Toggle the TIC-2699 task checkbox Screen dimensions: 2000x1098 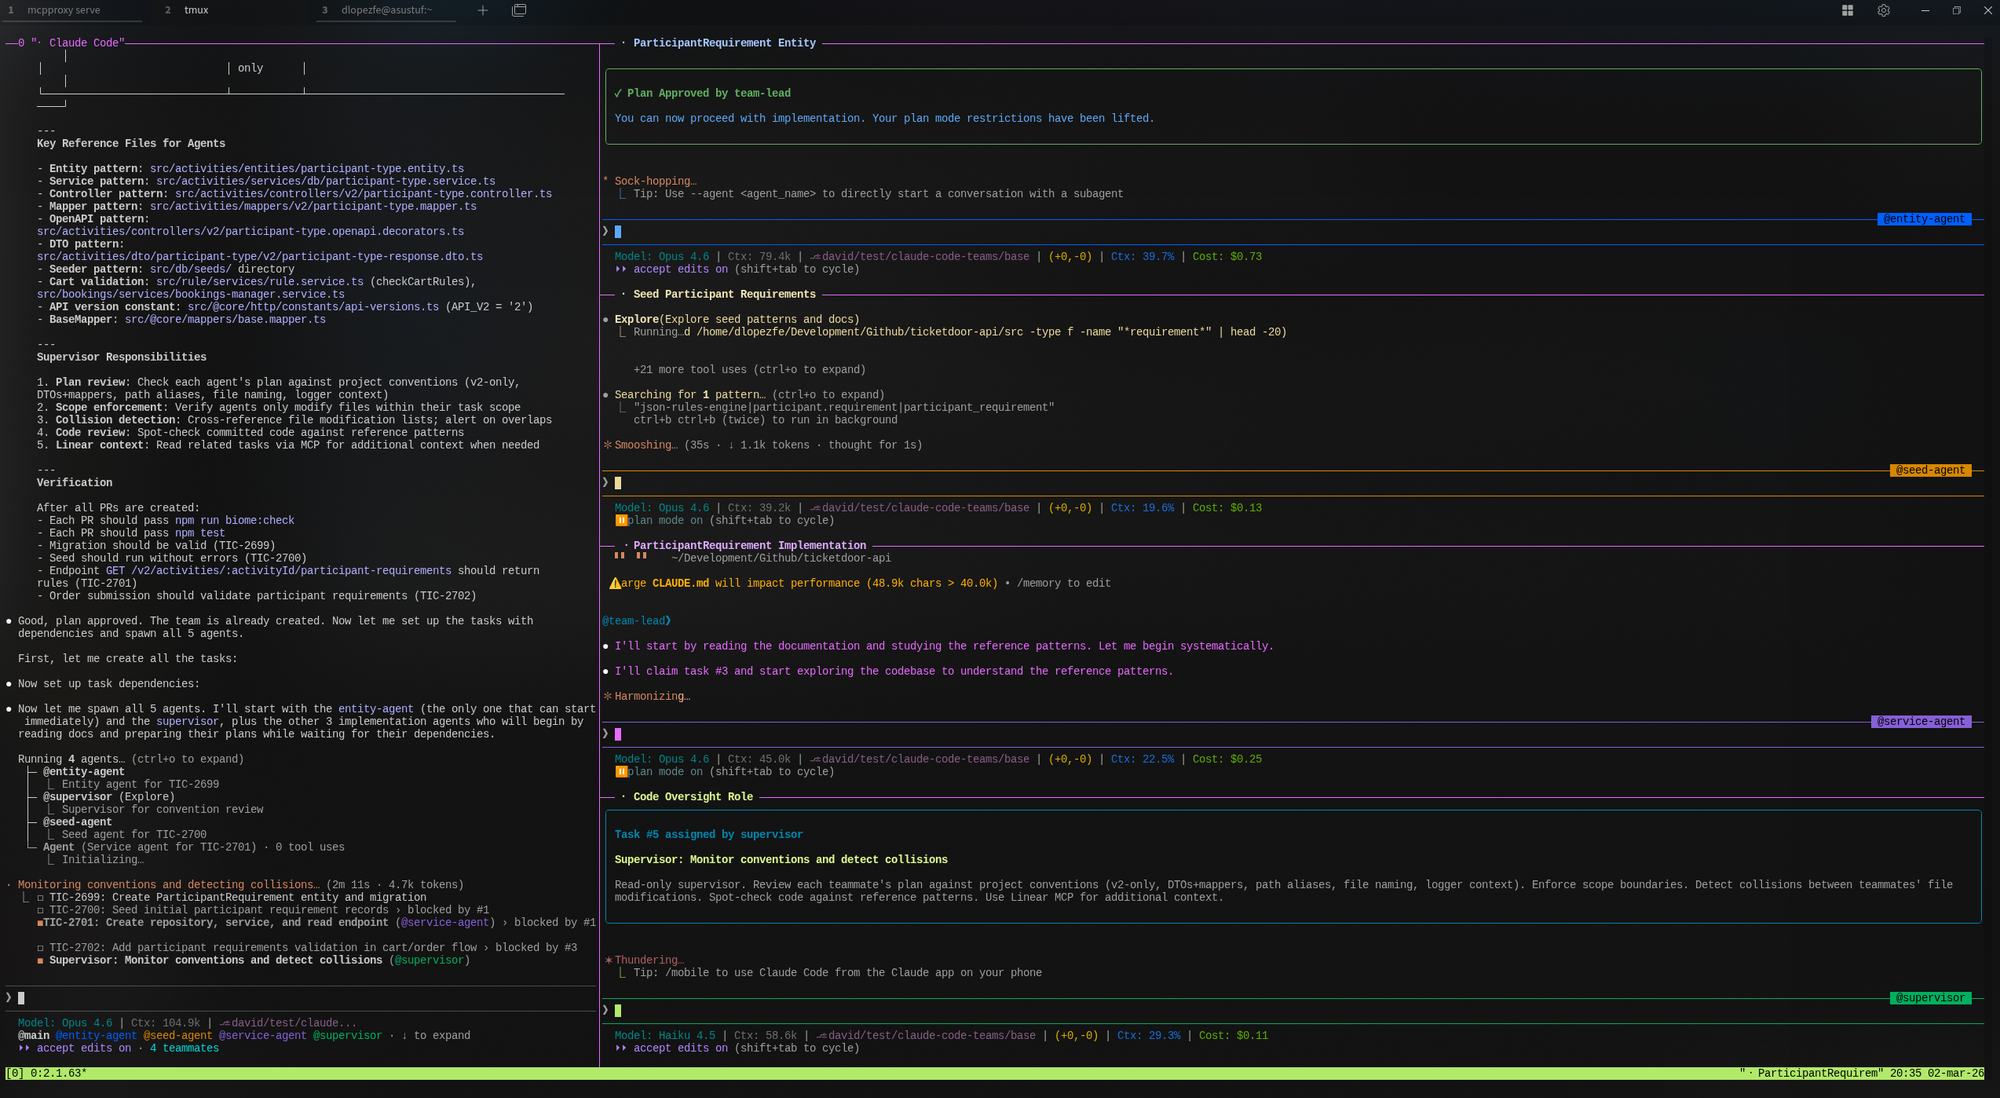(x=40, y=897)
